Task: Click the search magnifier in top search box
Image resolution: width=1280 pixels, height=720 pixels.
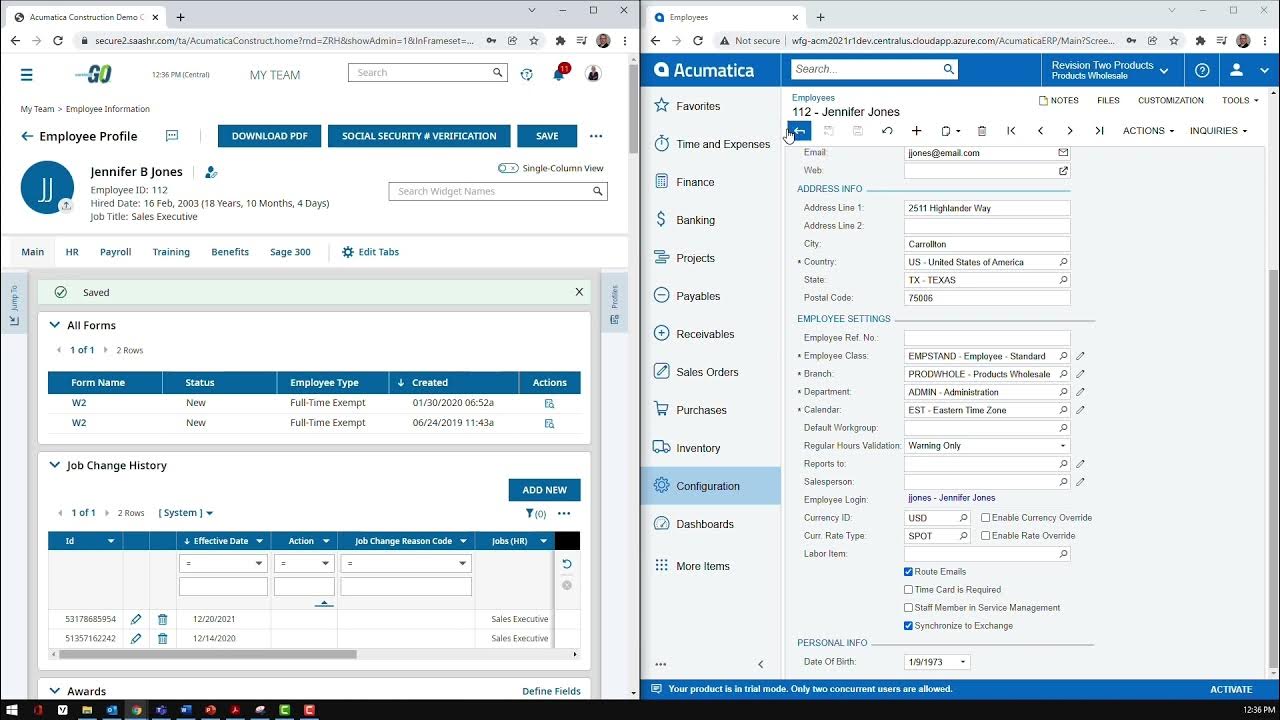Action: (x=497, y=73)
